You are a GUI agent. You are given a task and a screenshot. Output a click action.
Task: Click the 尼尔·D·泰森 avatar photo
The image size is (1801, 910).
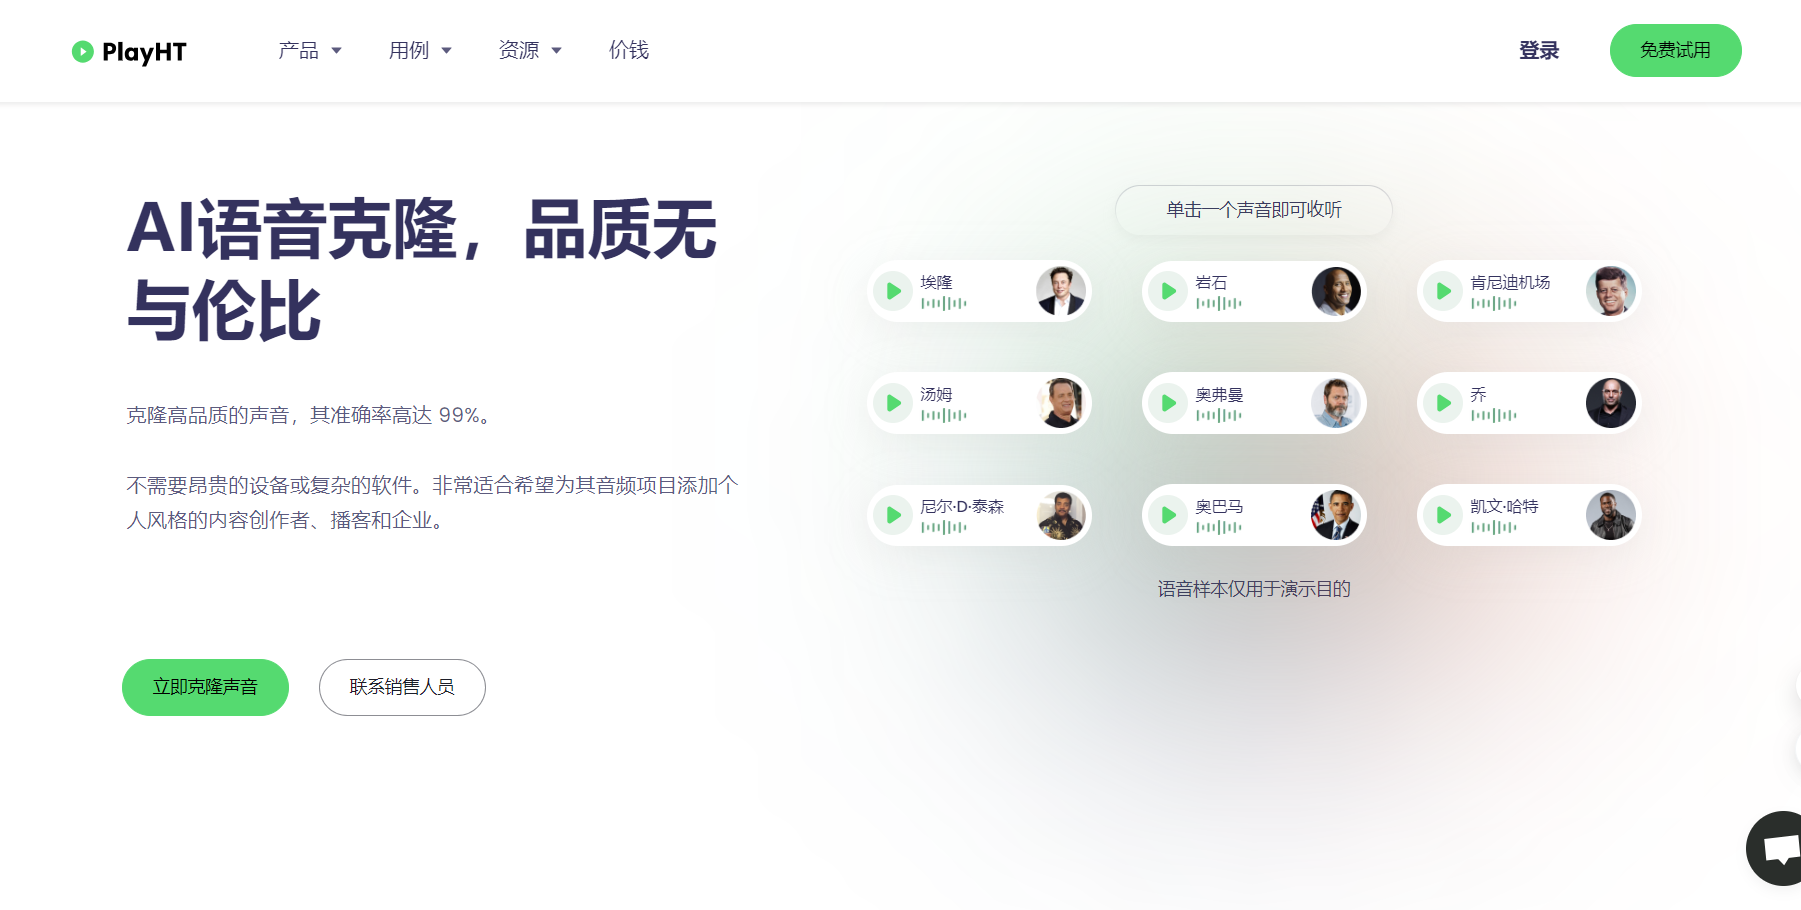(1061, 515)
